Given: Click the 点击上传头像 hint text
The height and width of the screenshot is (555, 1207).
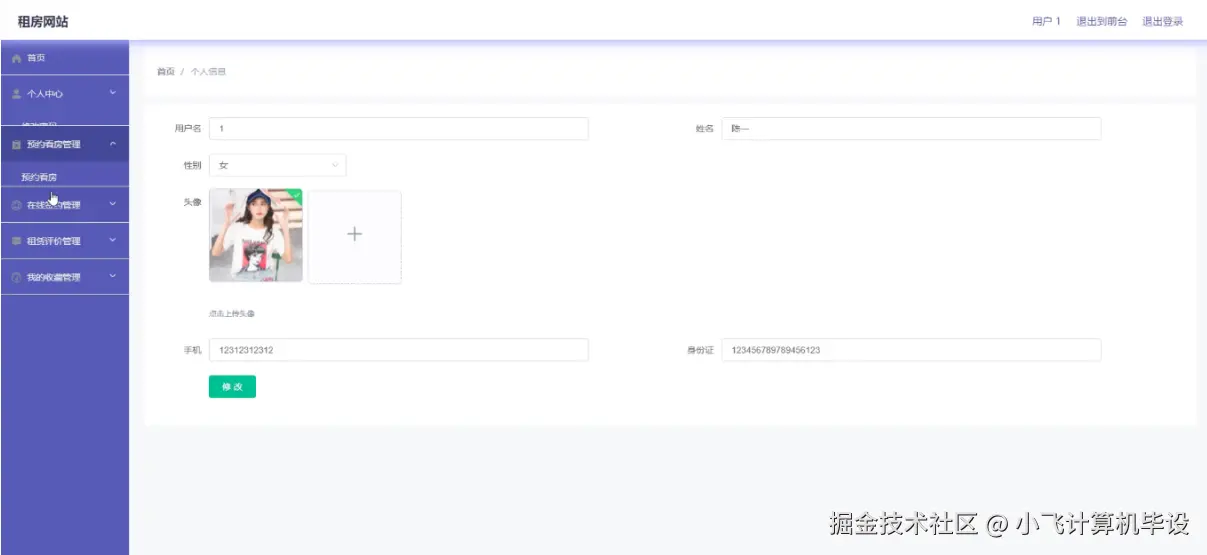Looking at the screenshot, I should (x=231, y=314).
